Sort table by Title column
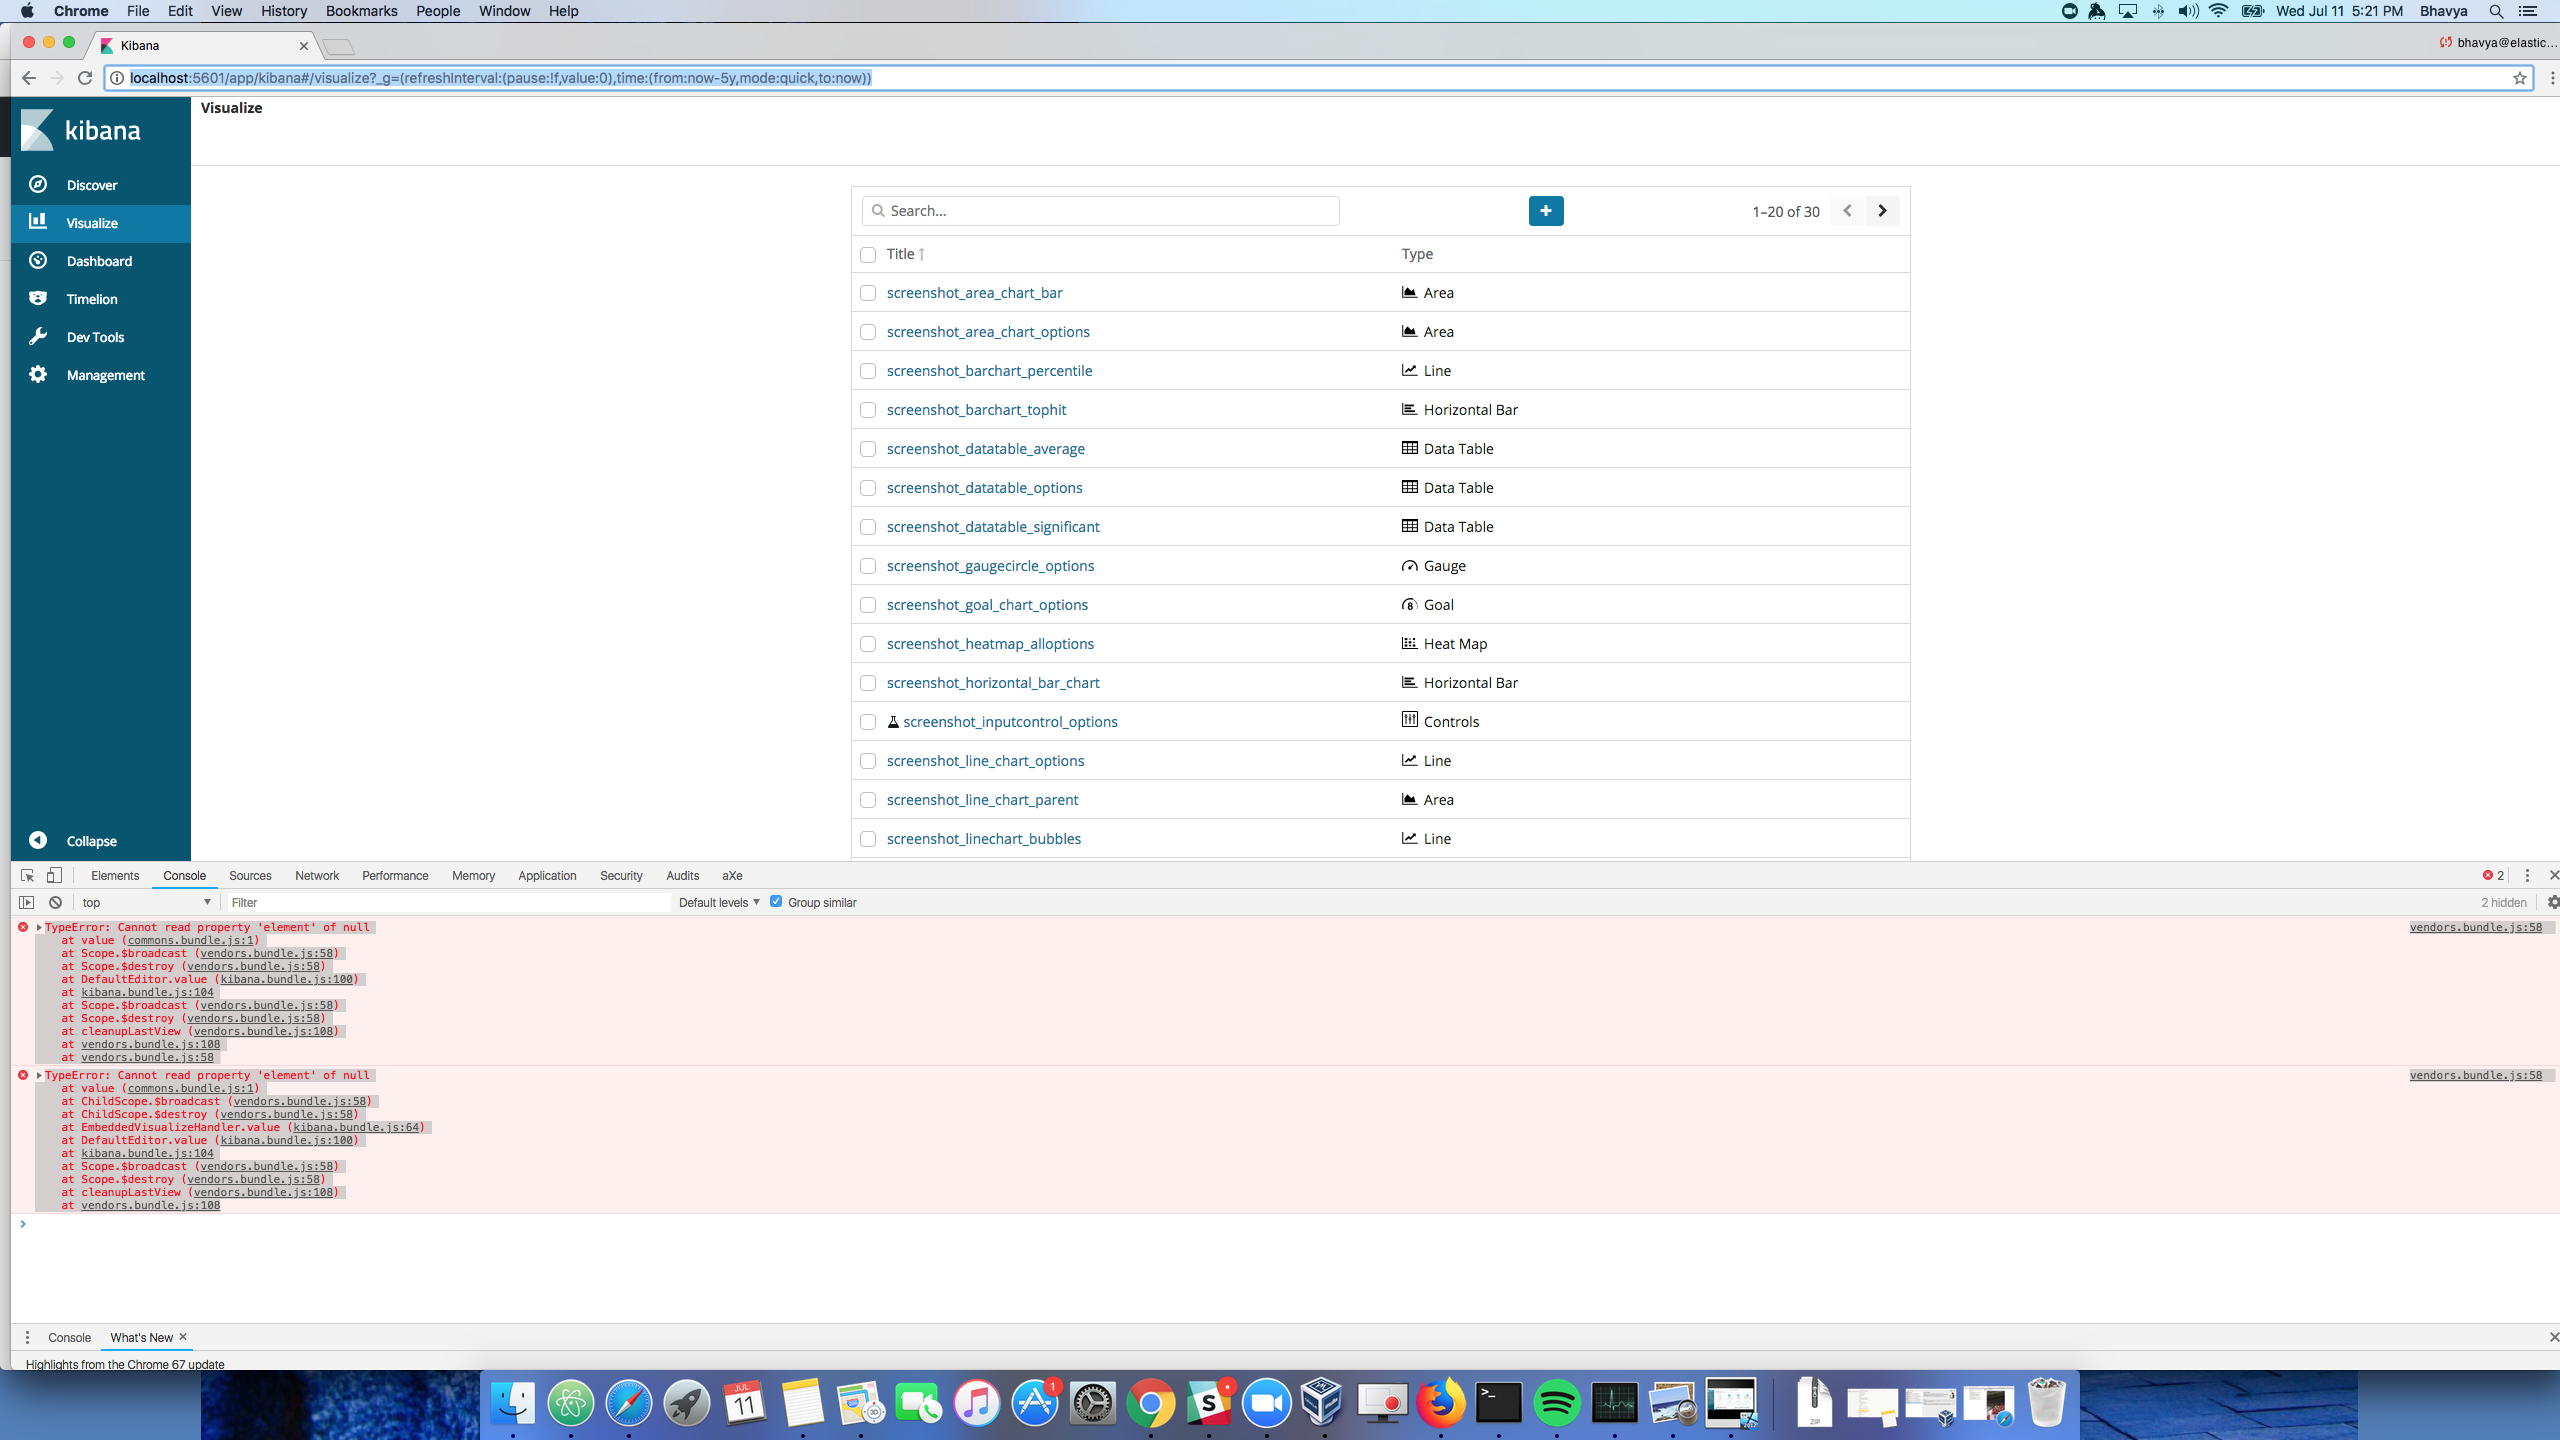Viewport: 2560px width, 1440px height. point(905,254)
